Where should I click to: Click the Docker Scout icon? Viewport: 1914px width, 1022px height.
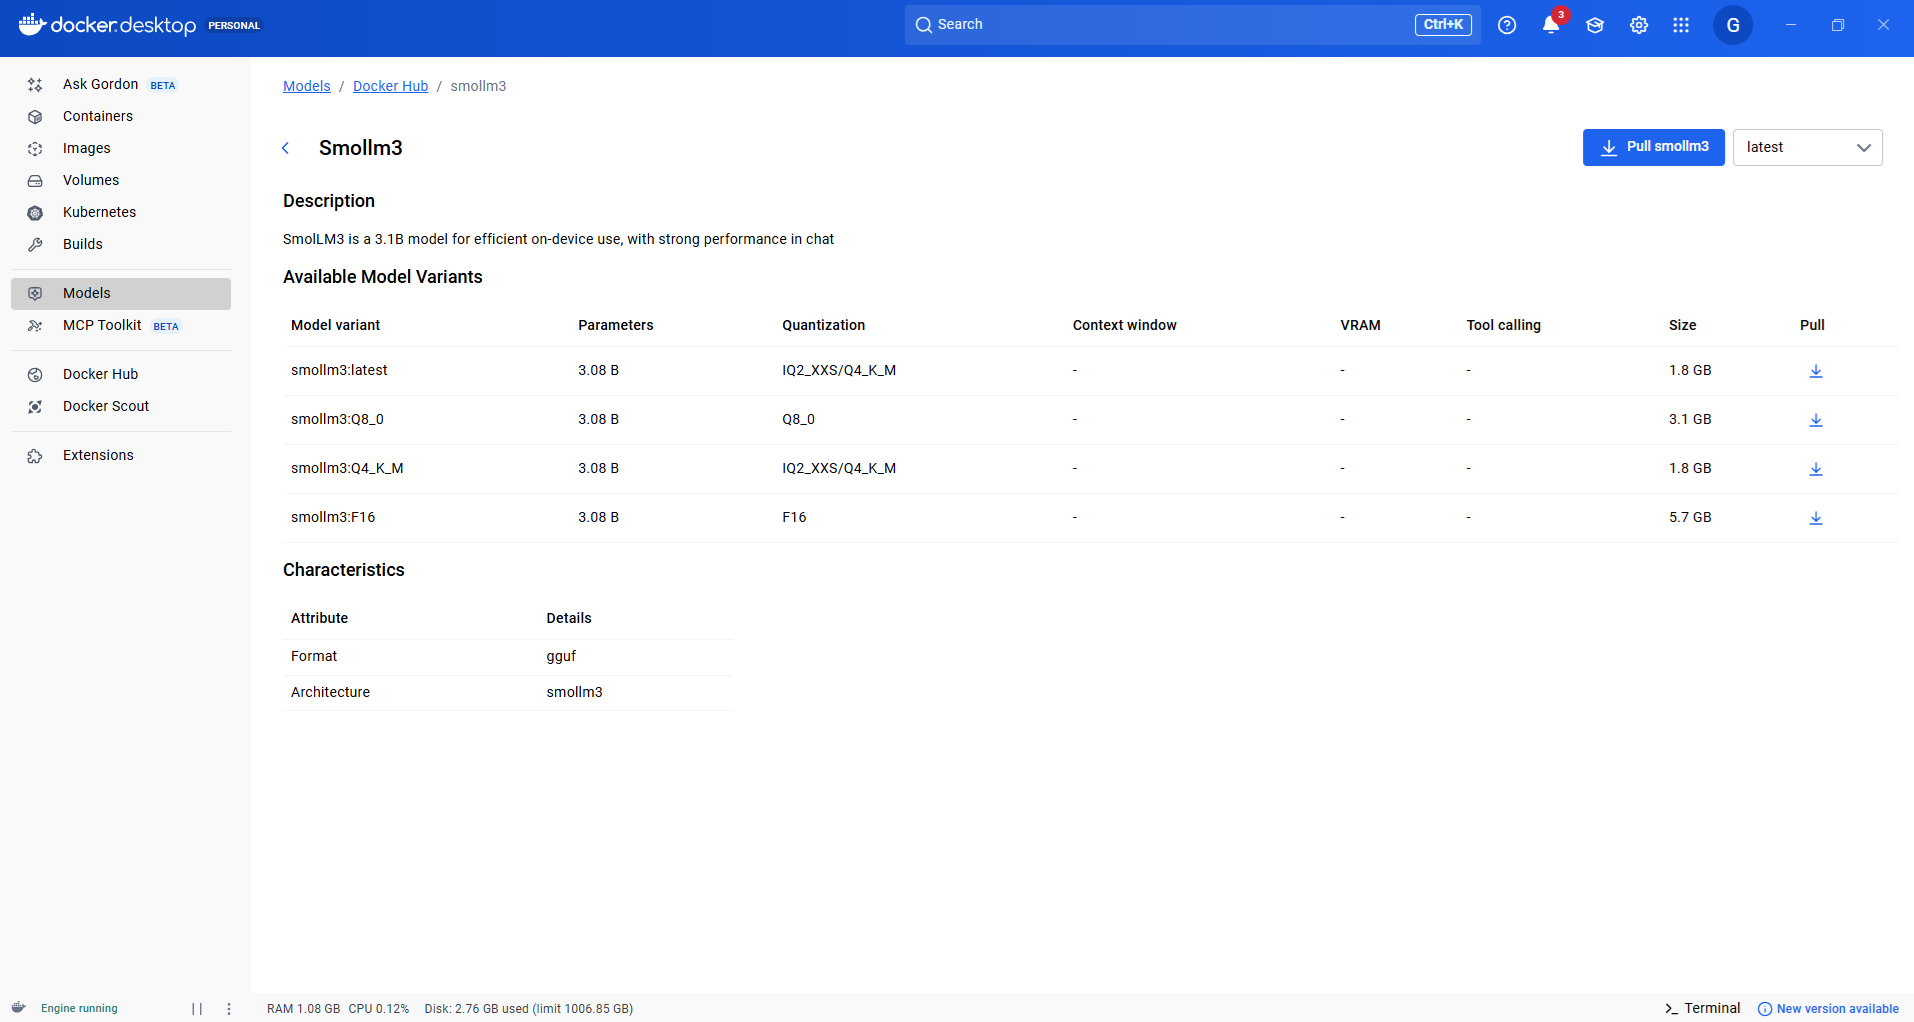click(x=35, y=407)
